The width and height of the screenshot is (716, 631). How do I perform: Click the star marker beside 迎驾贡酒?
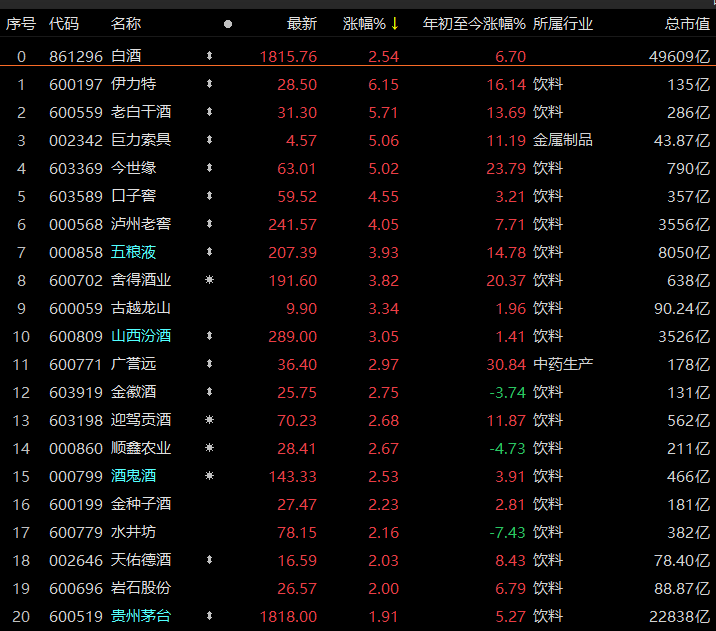point(209,420)
